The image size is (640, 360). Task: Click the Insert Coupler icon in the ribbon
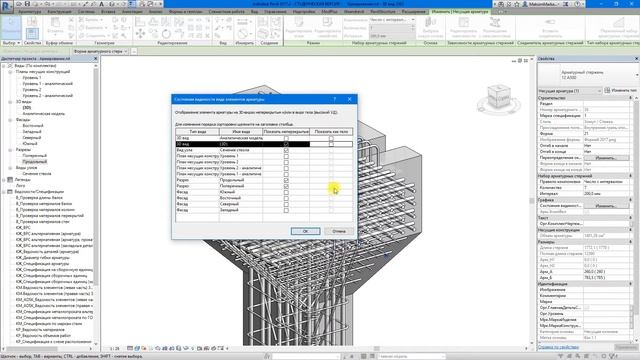(550, 27)
